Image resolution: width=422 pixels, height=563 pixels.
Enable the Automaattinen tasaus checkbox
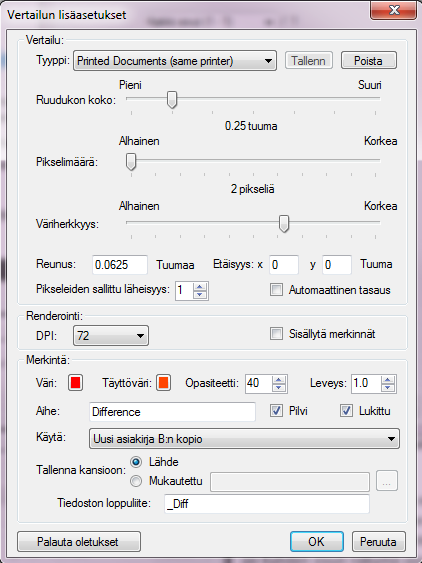point(276,289)
